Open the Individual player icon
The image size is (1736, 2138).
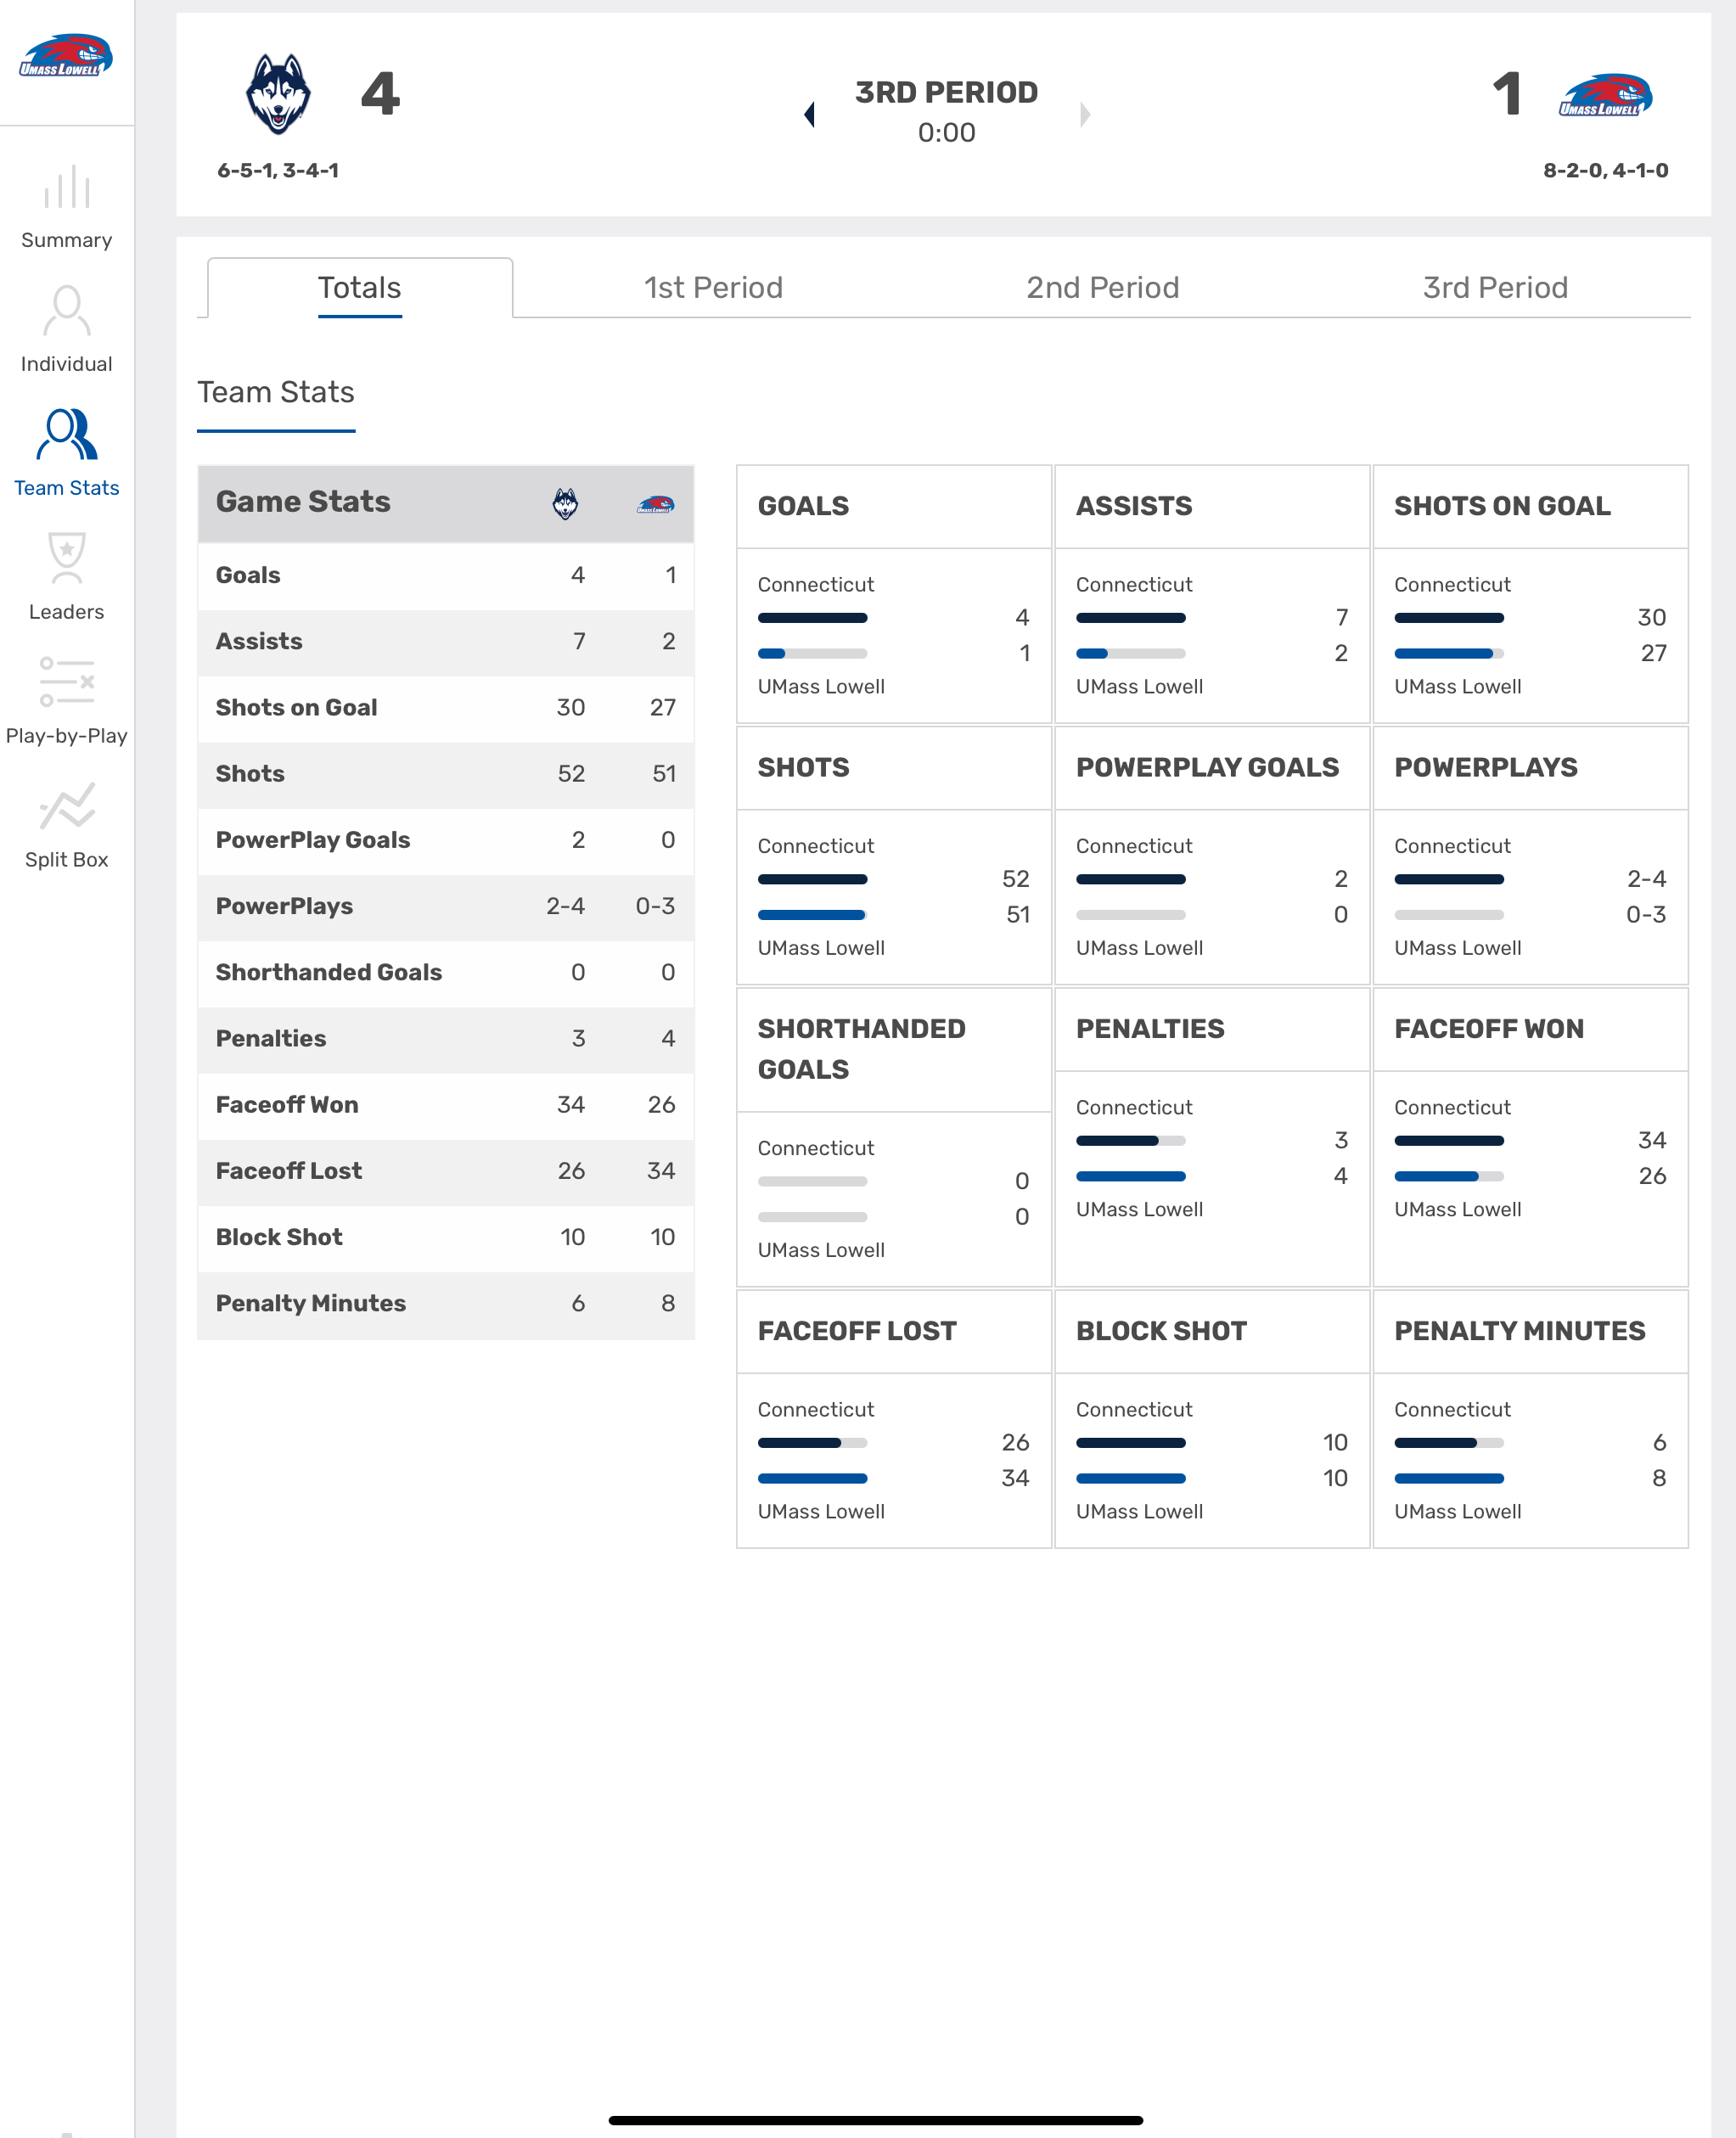click(67, 311)
